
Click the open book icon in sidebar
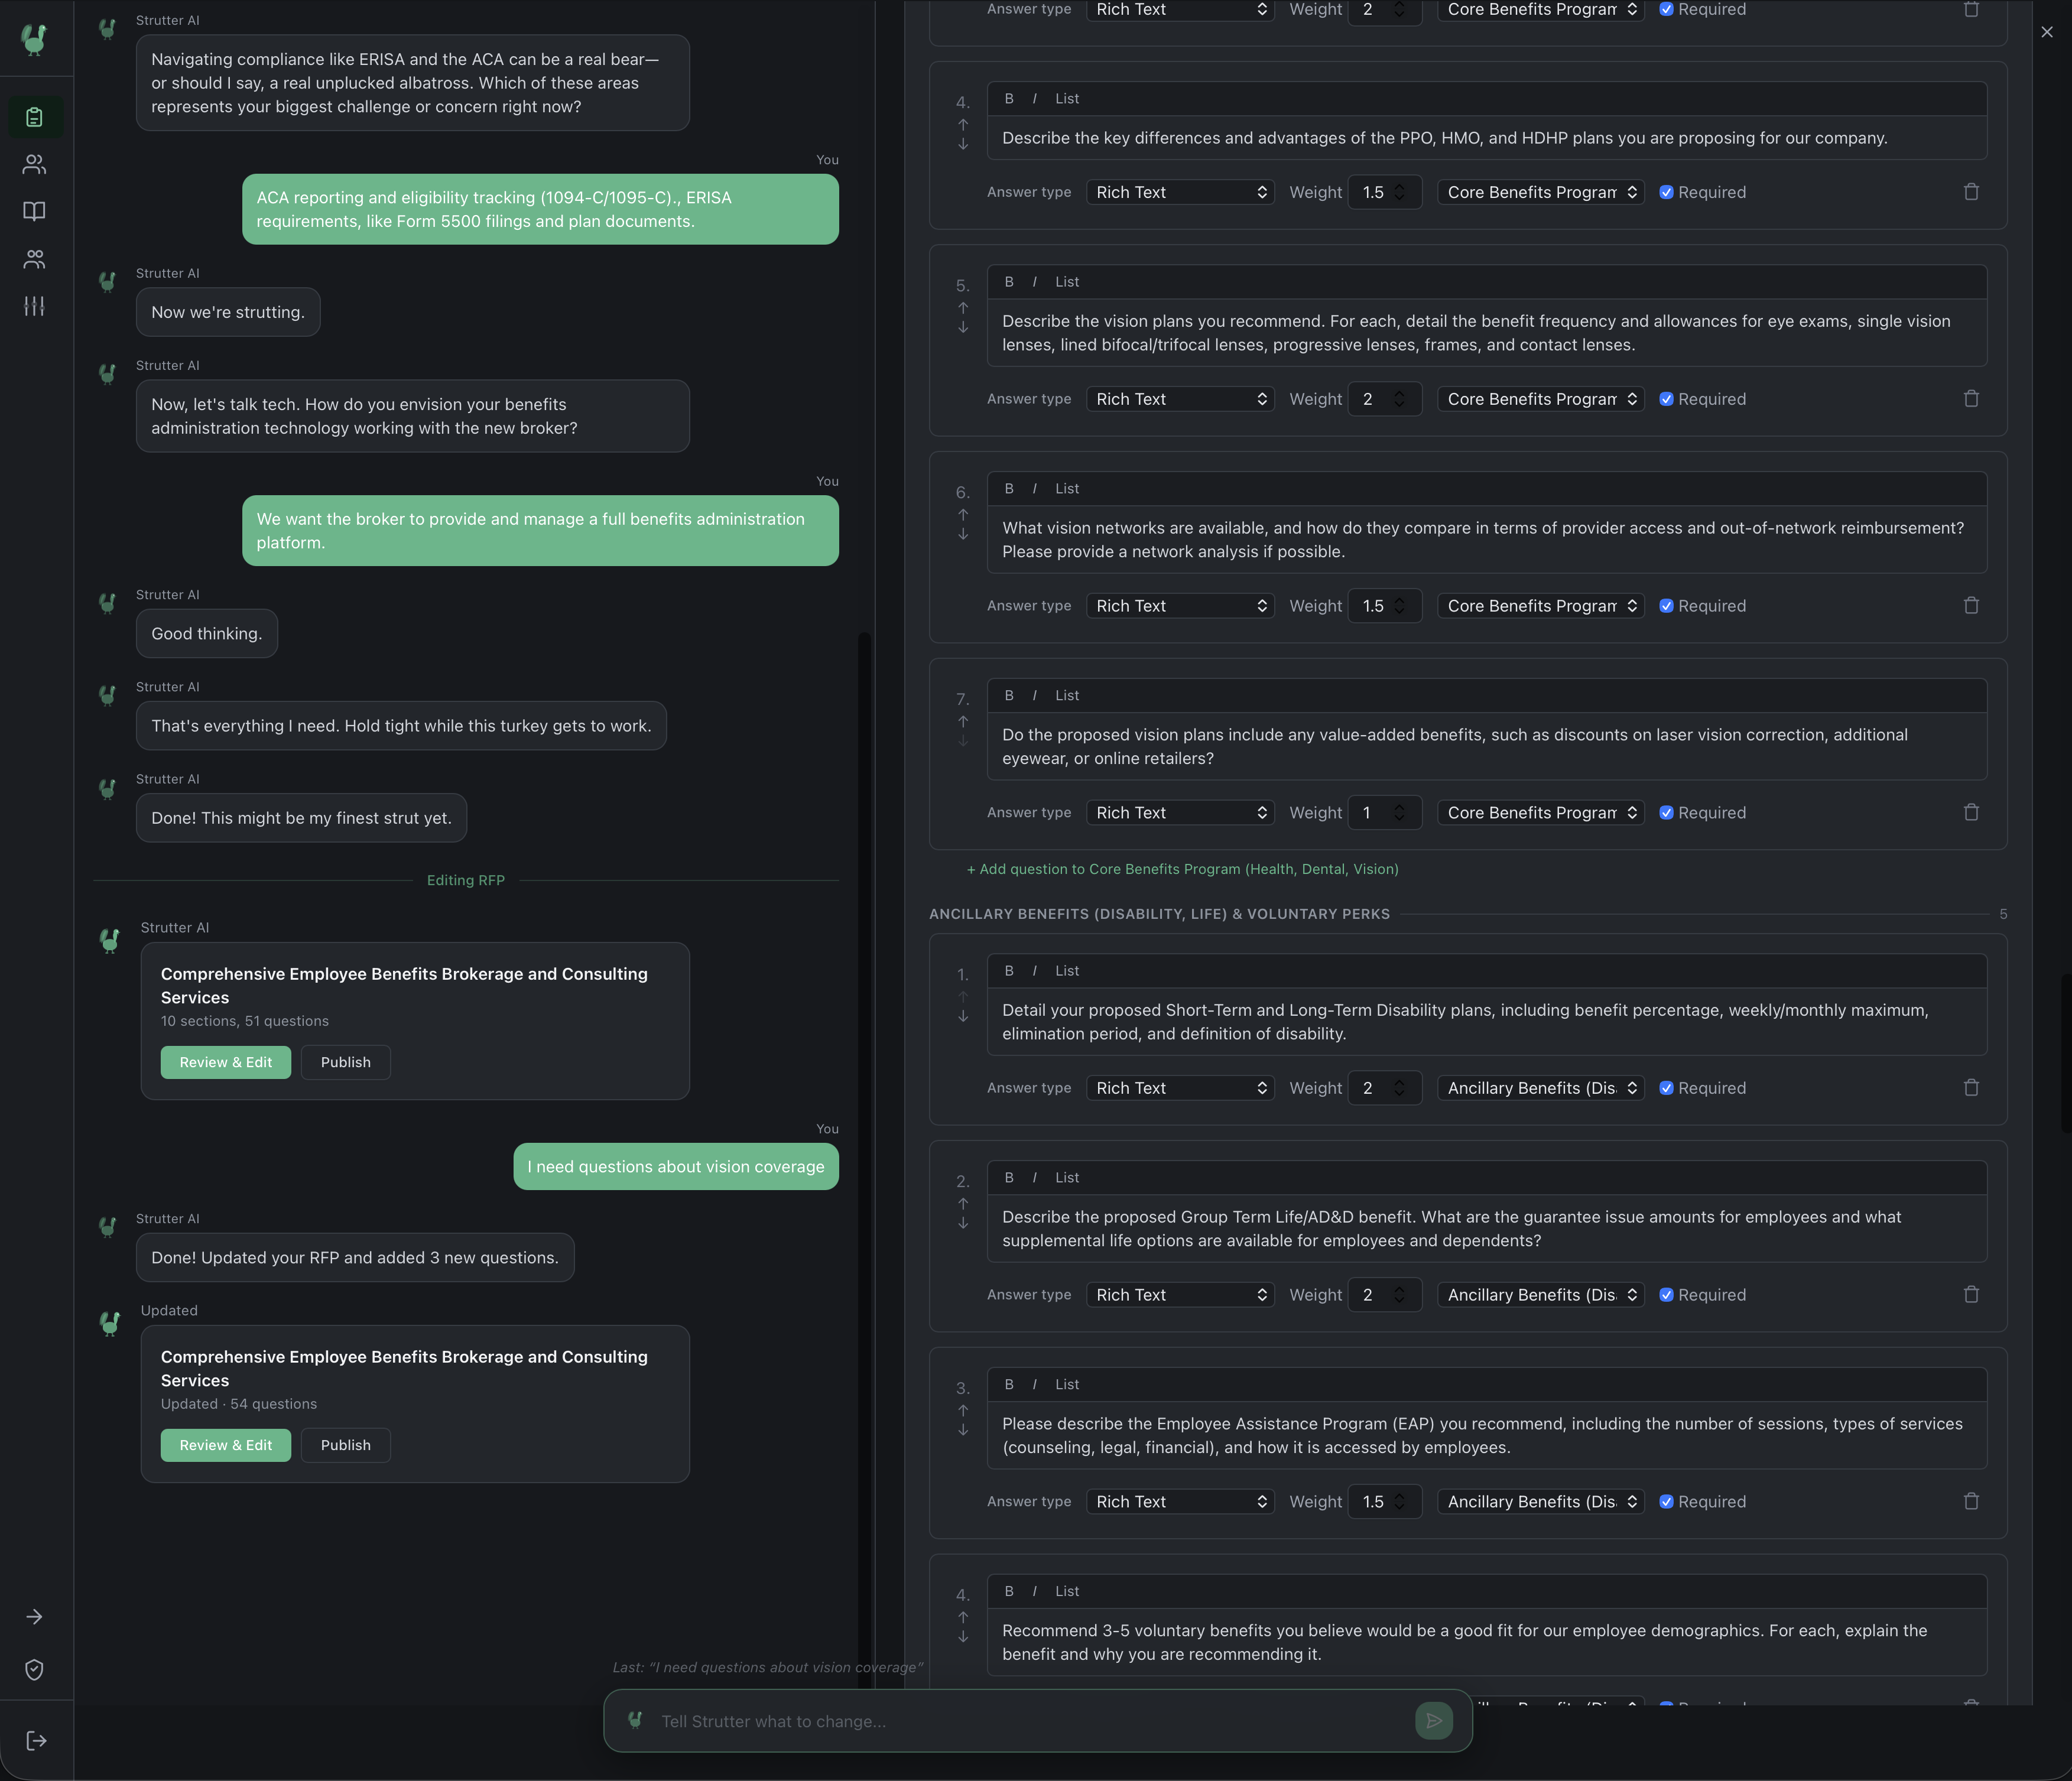click(x=34, y=211)
